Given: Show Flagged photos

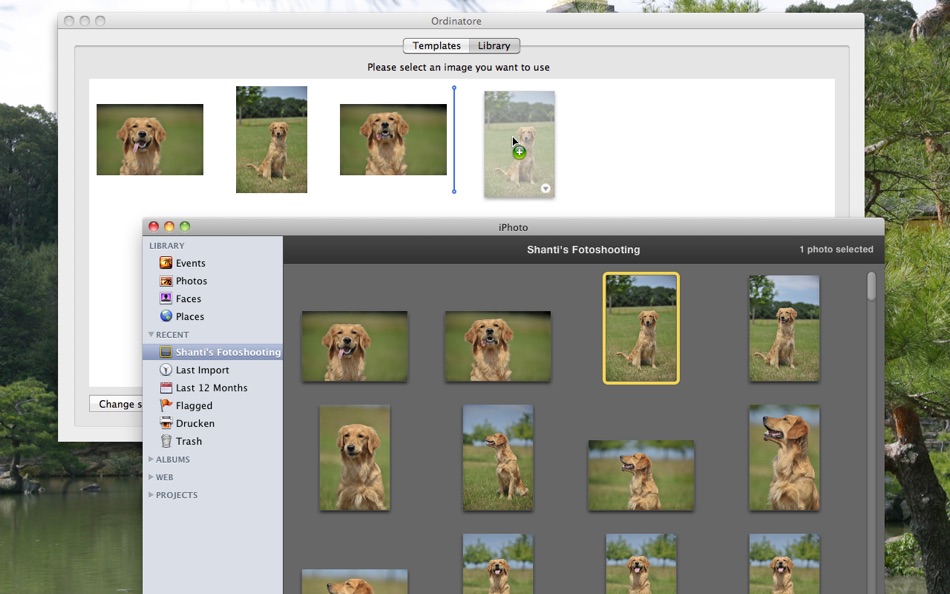Looking at the screenshot, I should point(185,405).
